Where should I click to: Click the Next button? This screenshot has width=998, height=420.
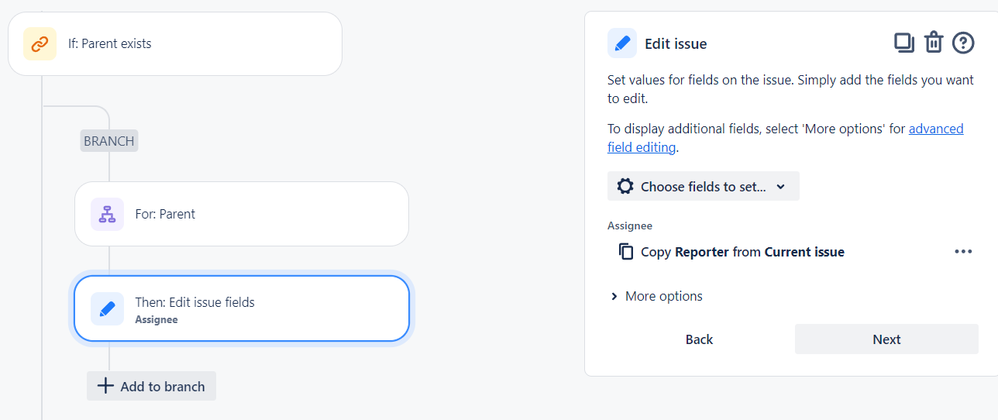pyautogui.click(x=887, y=339)
